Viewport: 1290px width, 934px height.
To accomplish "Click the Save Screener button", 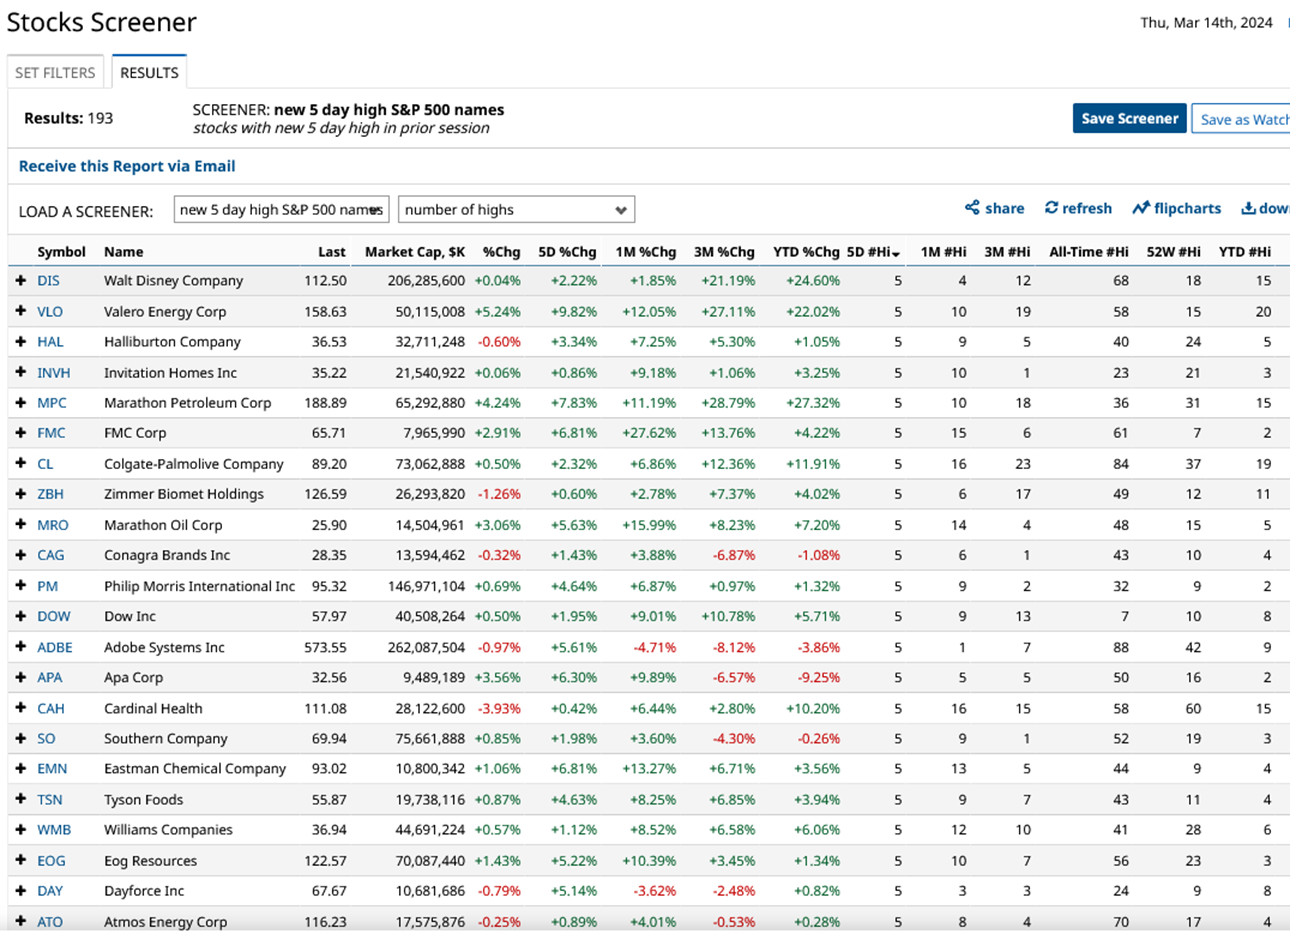I will click(x=1129, y=118).
